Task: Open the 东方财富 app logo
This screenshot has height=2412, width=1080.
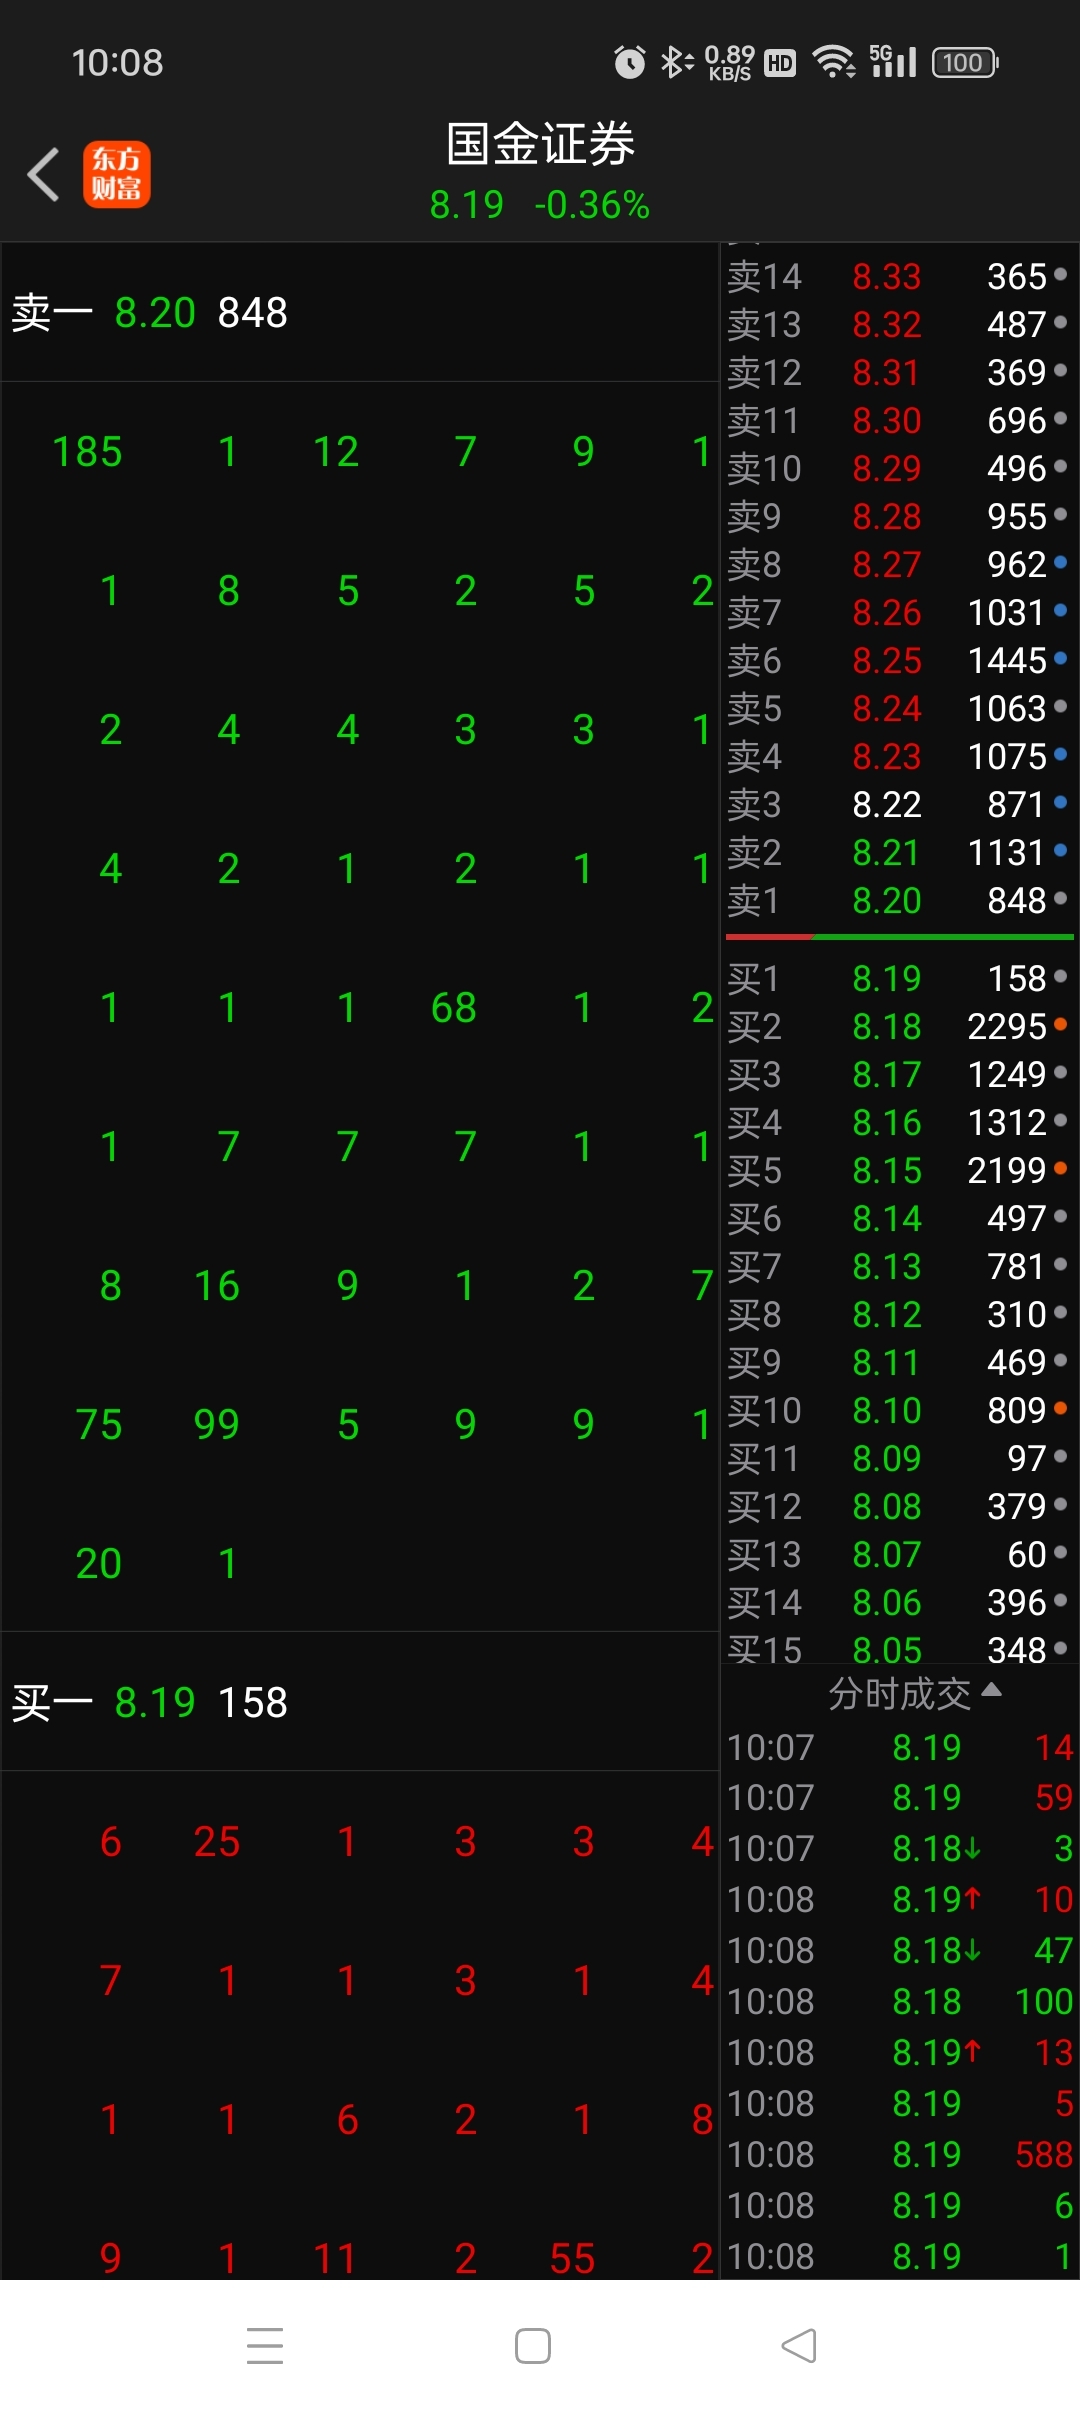Action: point(117,174)
